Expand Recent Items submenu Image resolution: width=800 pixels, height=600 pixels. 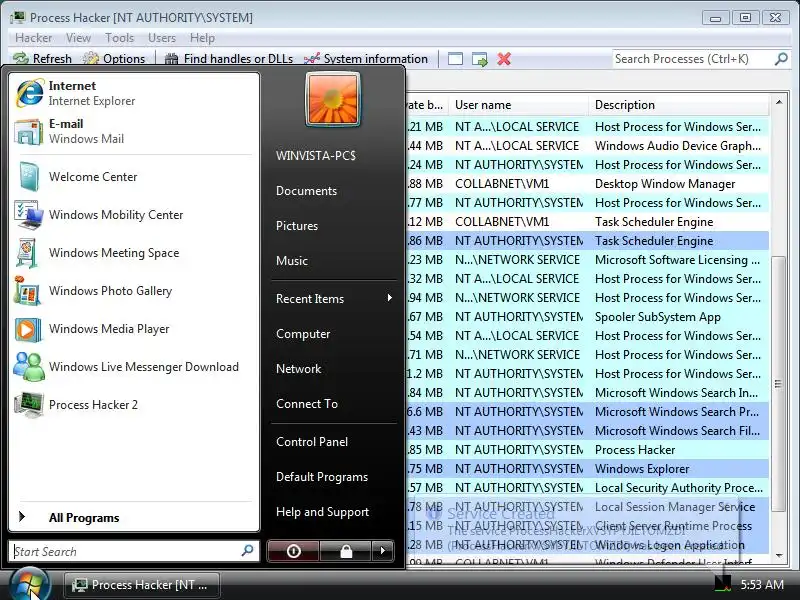tap(334, 298)
